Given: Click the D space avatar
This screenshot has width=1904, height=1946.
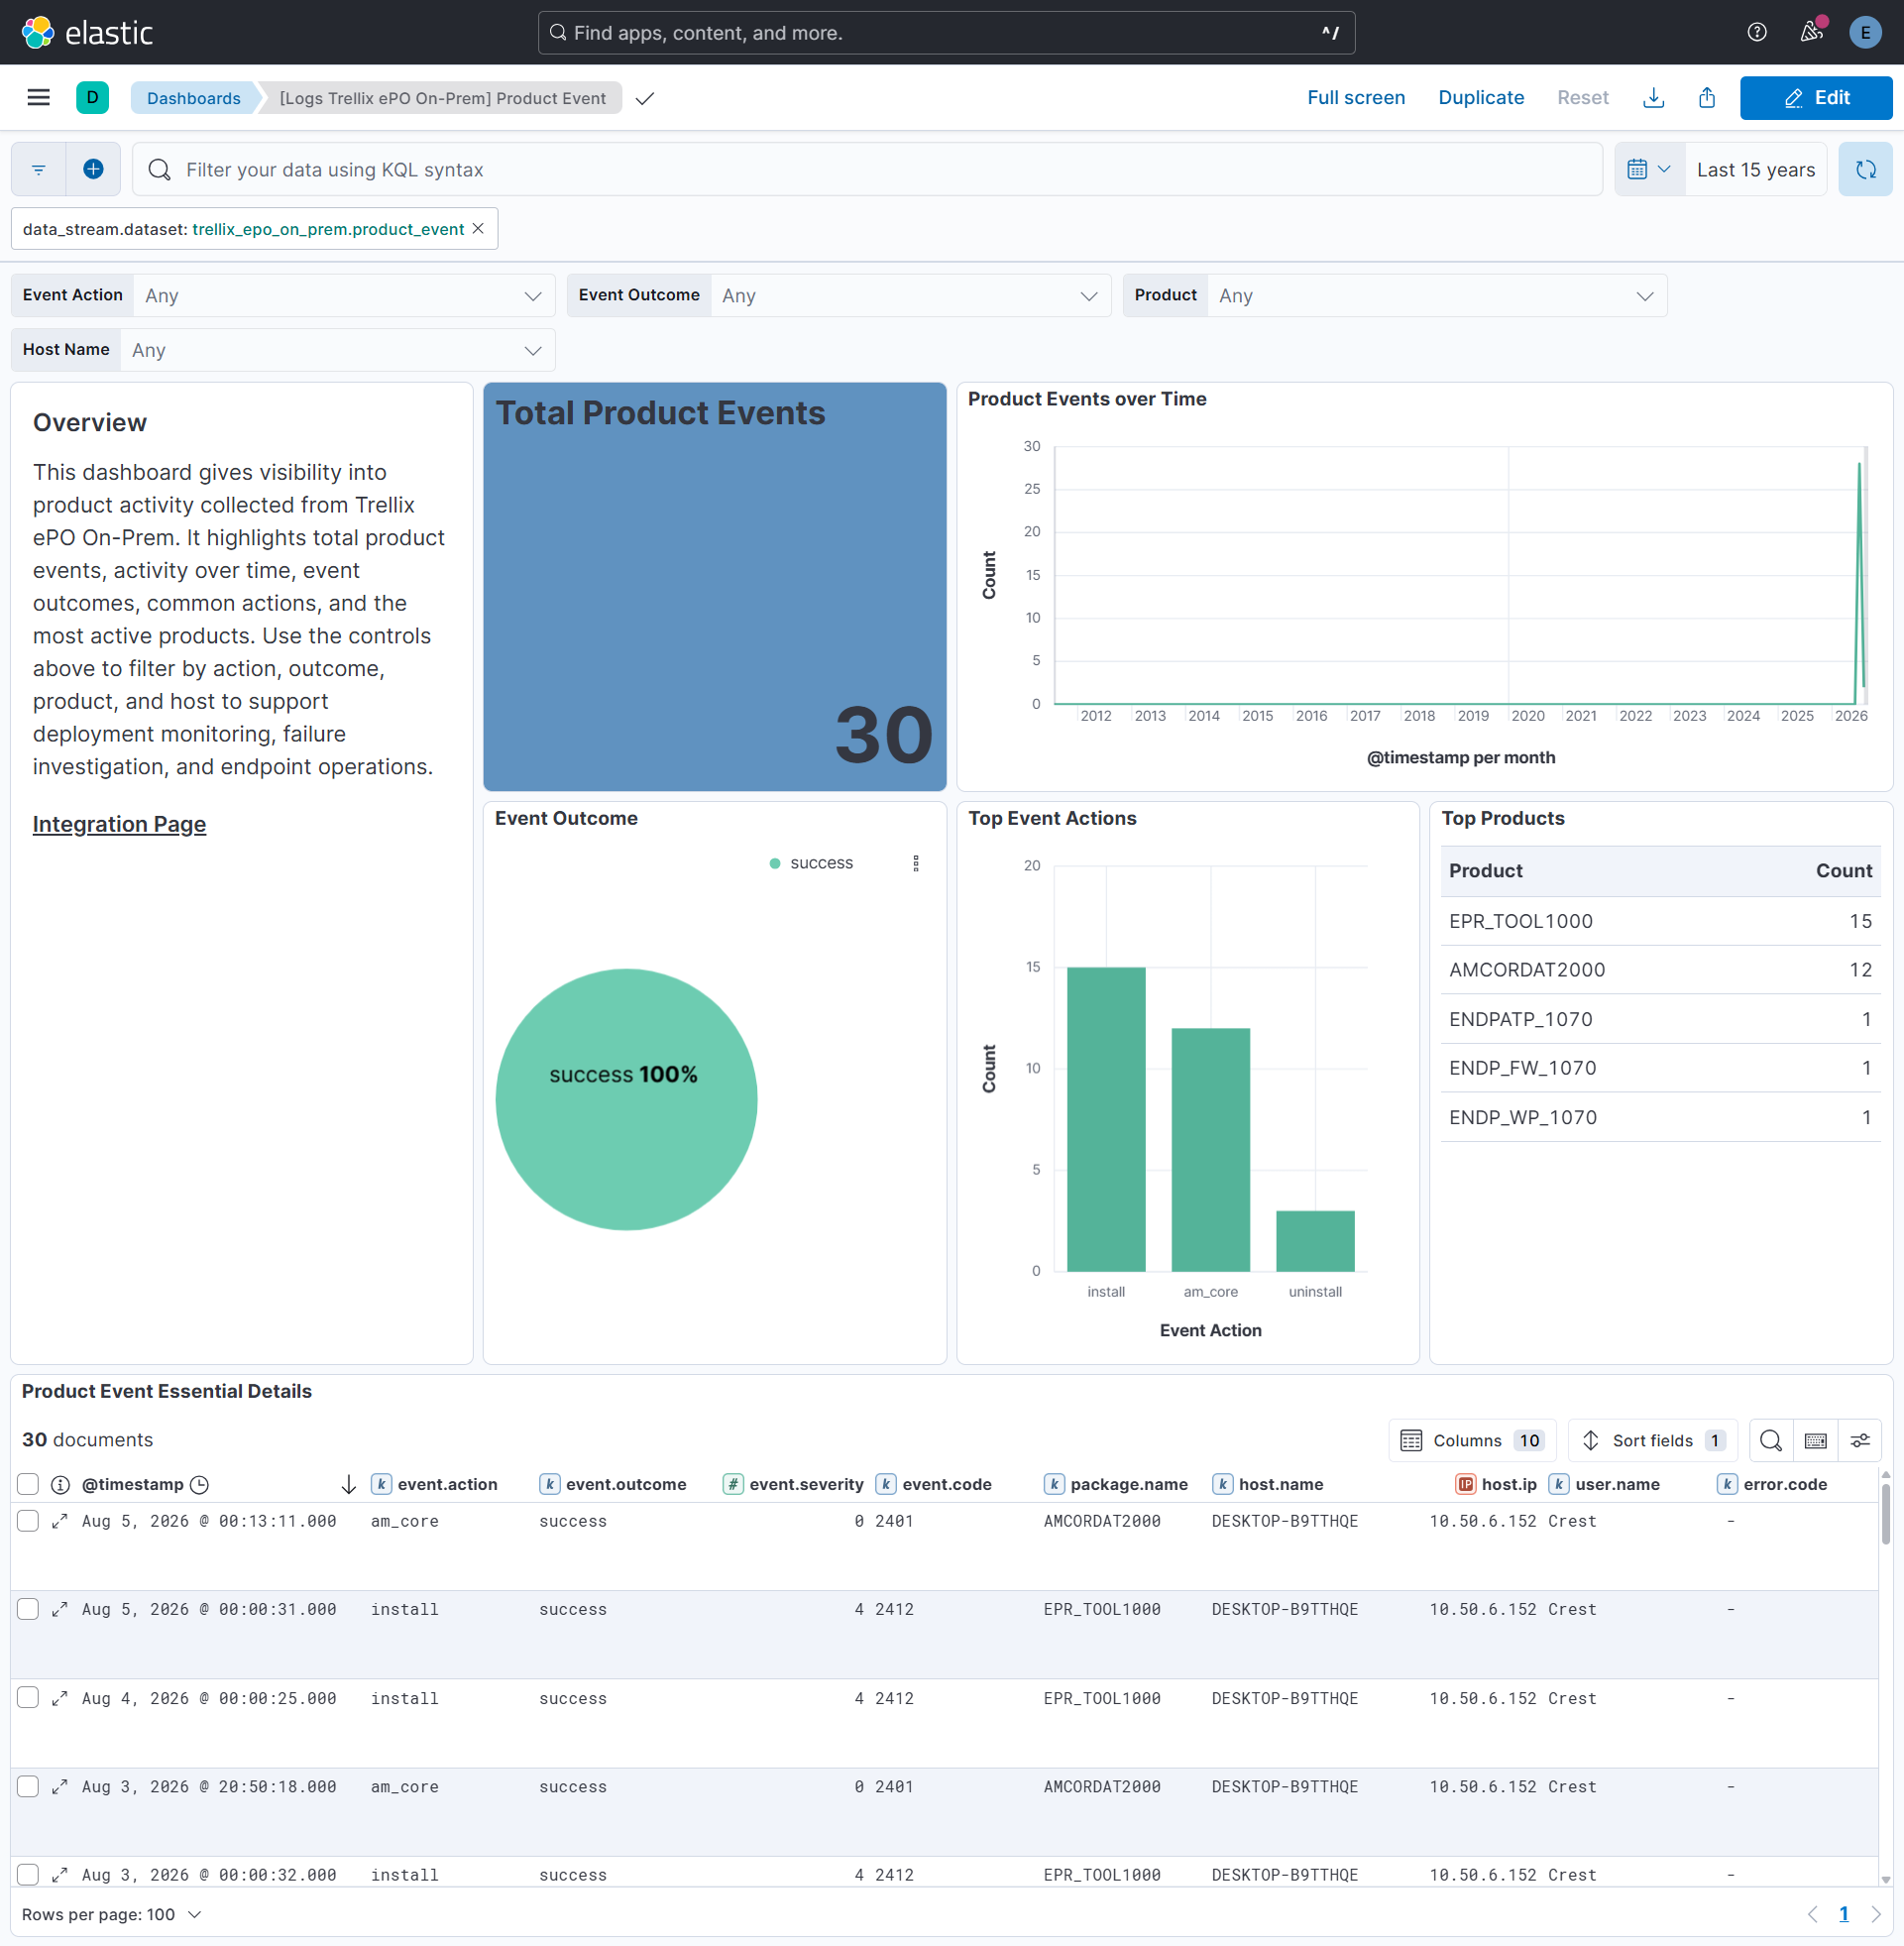Looking at the screenshot, I should coord(92,97).
